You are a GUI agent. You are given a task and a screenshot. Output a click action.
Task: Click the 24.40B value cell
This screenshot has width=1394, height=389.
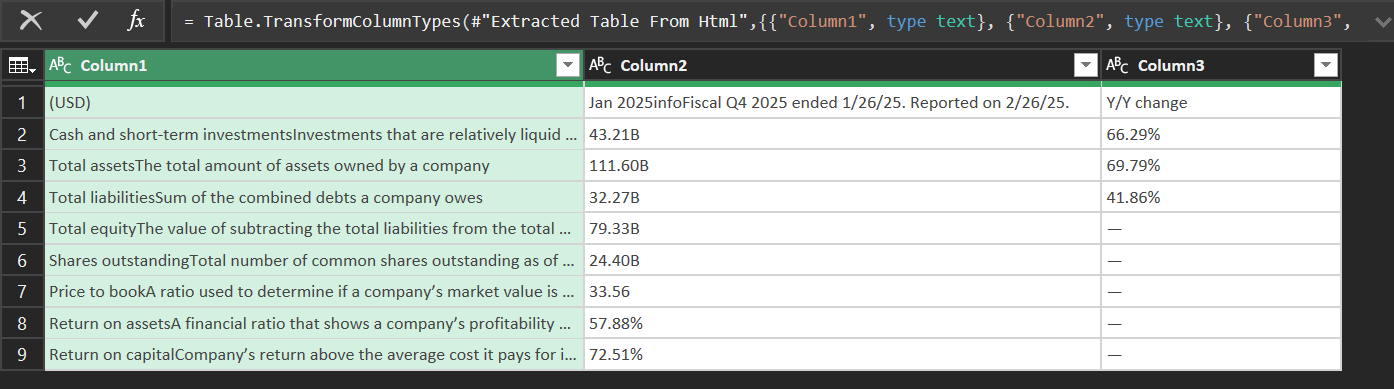pyautogui.click(x=842, y=260)
